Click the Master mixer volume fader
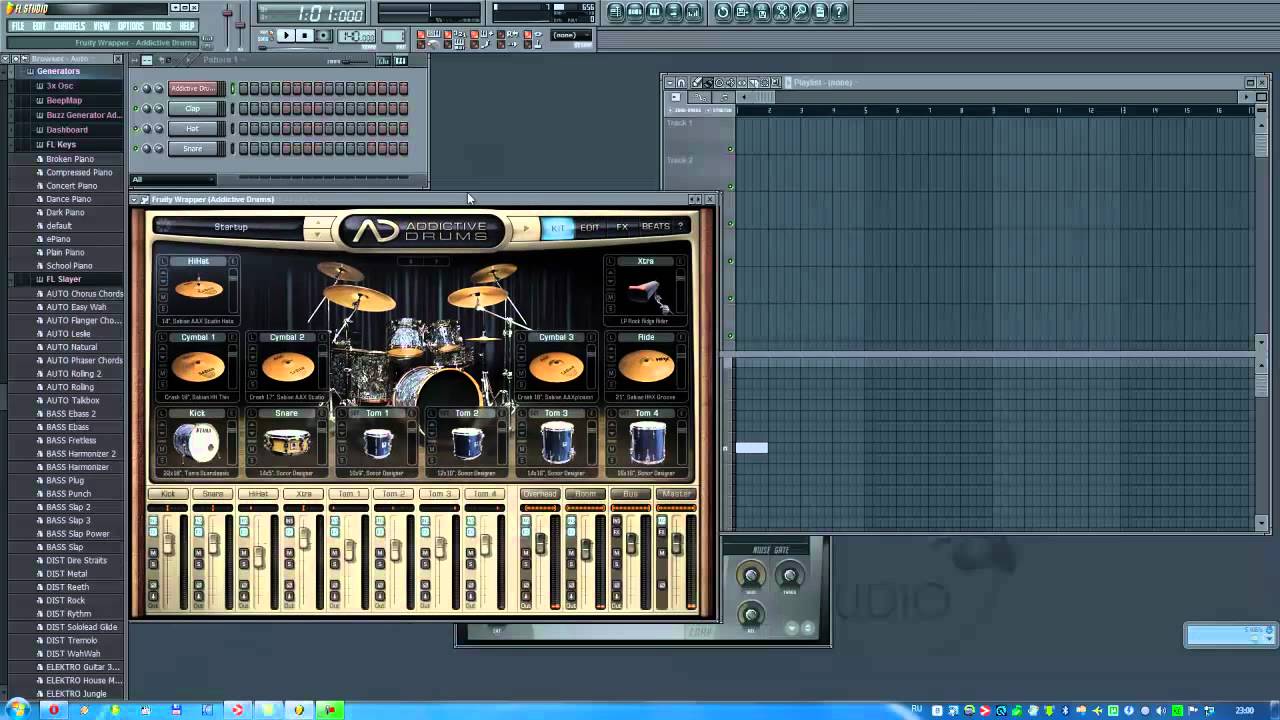The height and width of the screenshot is (720, 1280). click(677, 544)
